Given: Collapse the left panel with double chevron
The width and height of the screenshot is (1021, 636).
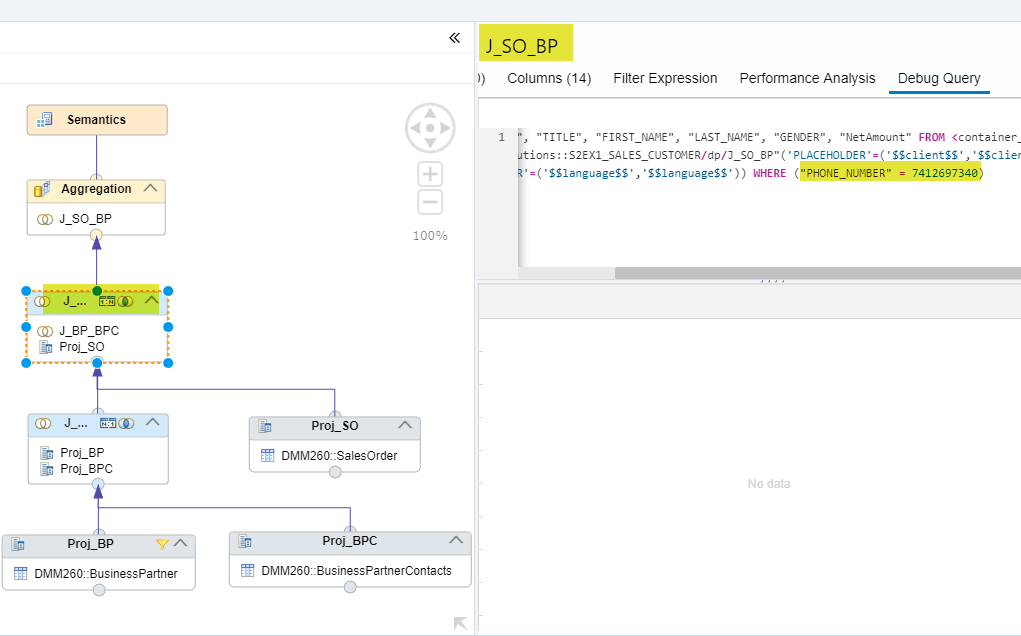Looking at the screenshot, I should 455,38.
